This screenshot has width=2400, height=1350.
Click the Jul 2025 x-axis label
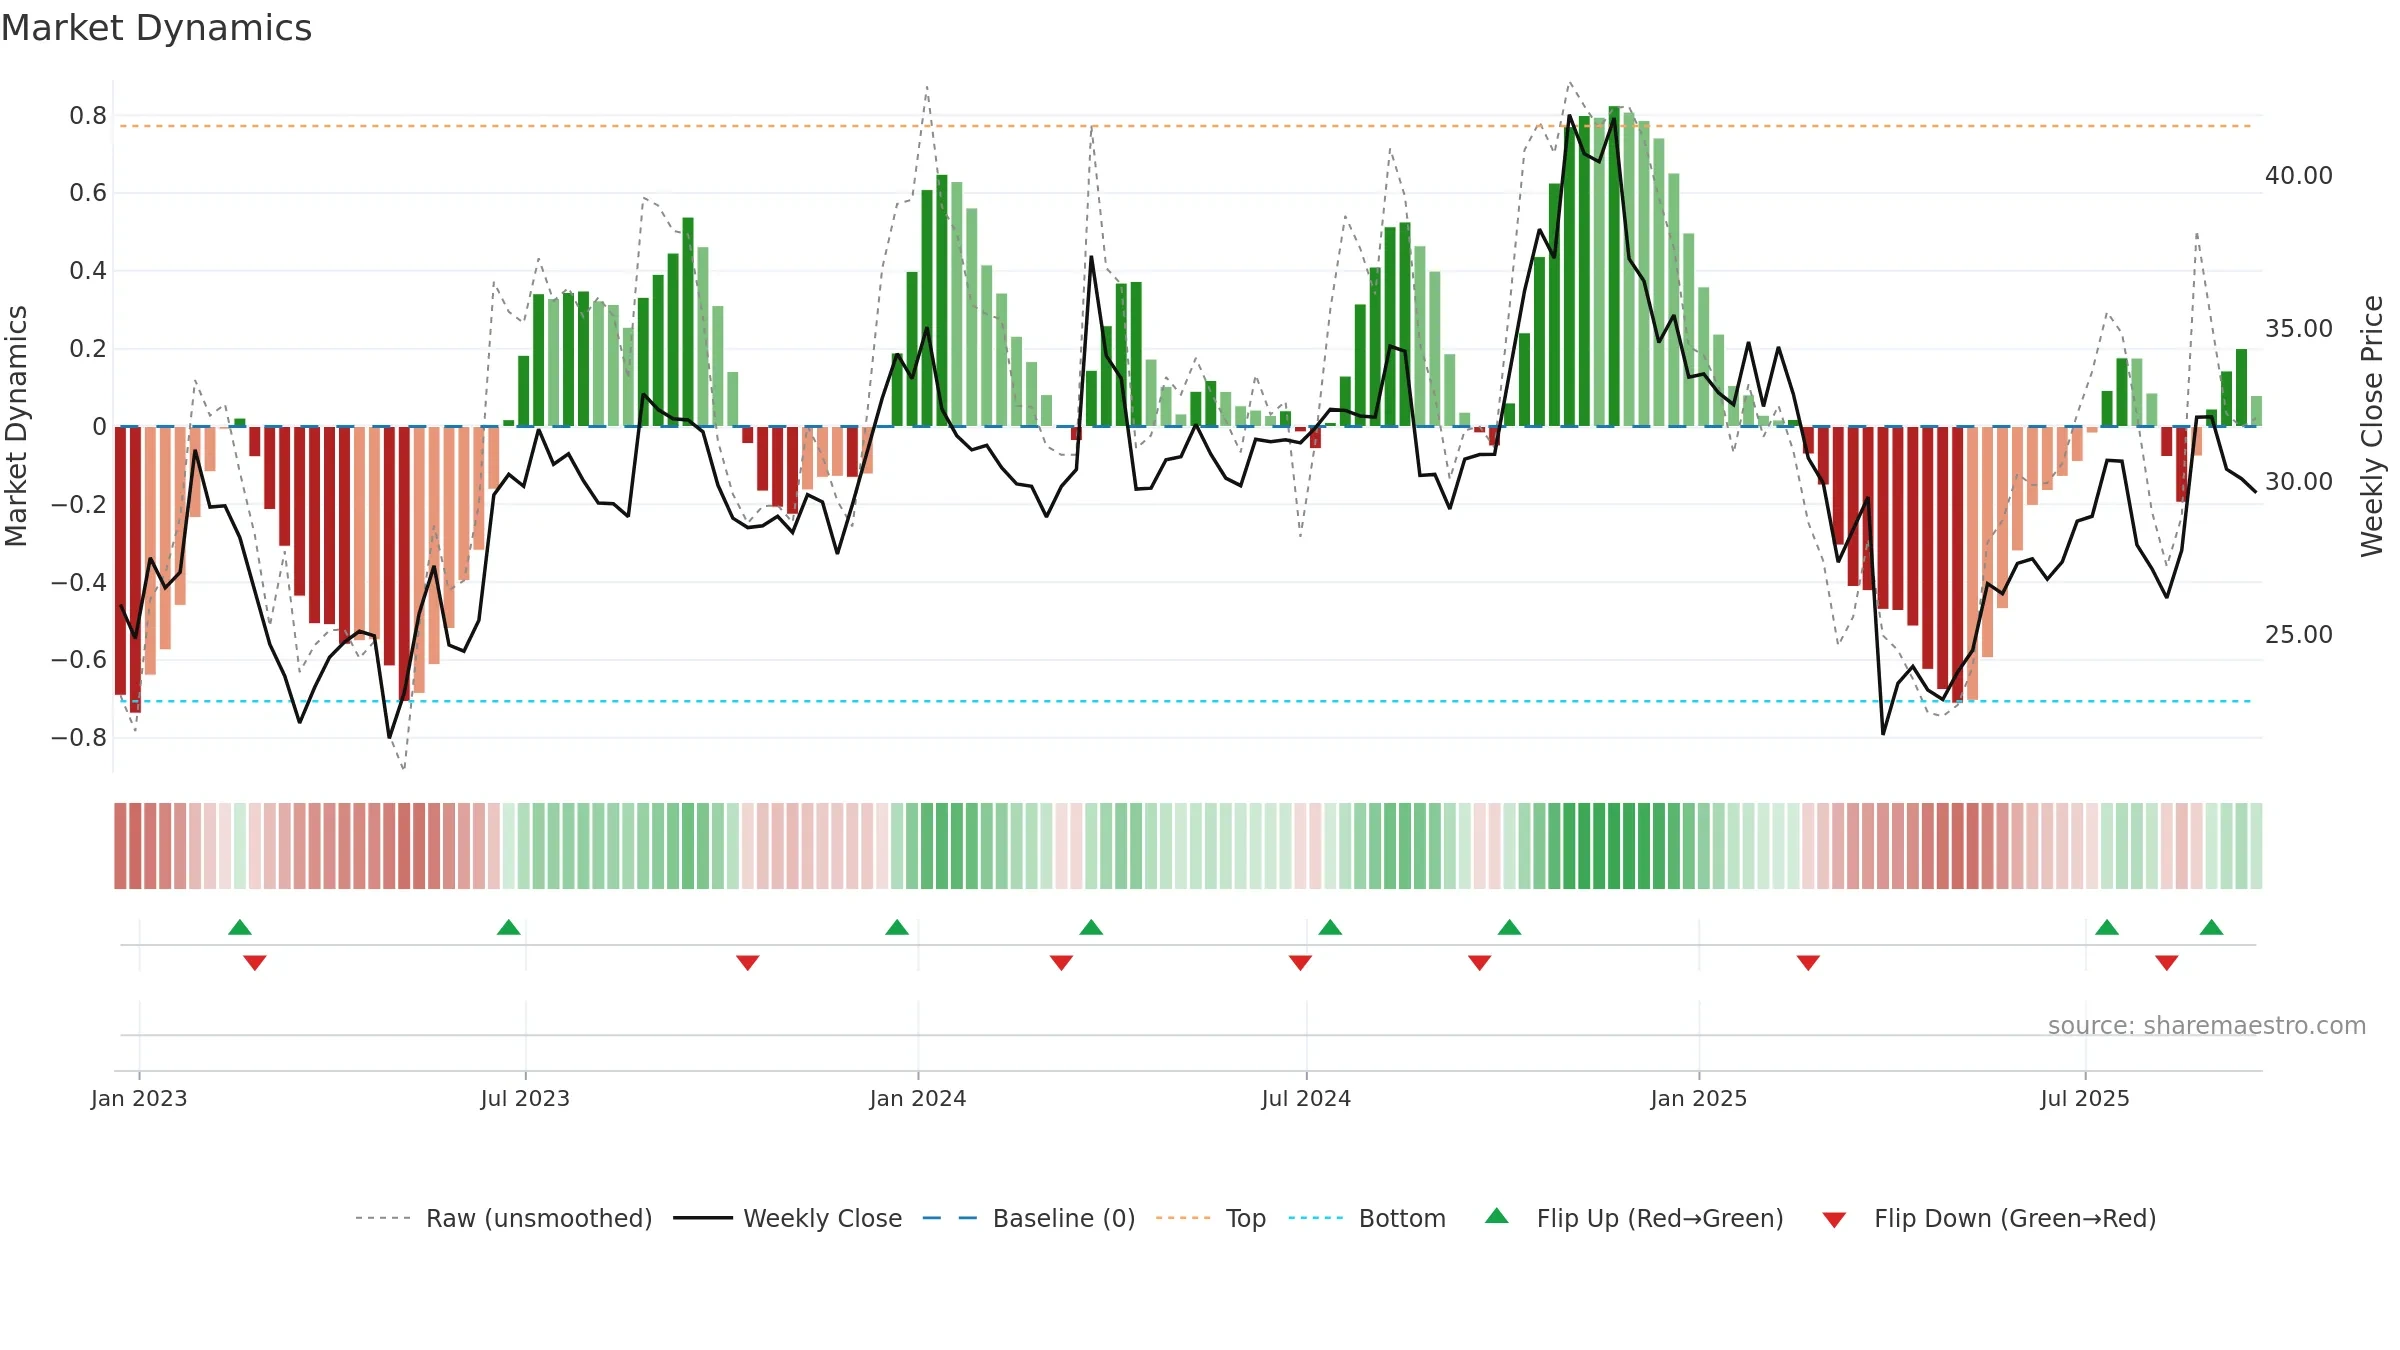tap(2085, 1098)
